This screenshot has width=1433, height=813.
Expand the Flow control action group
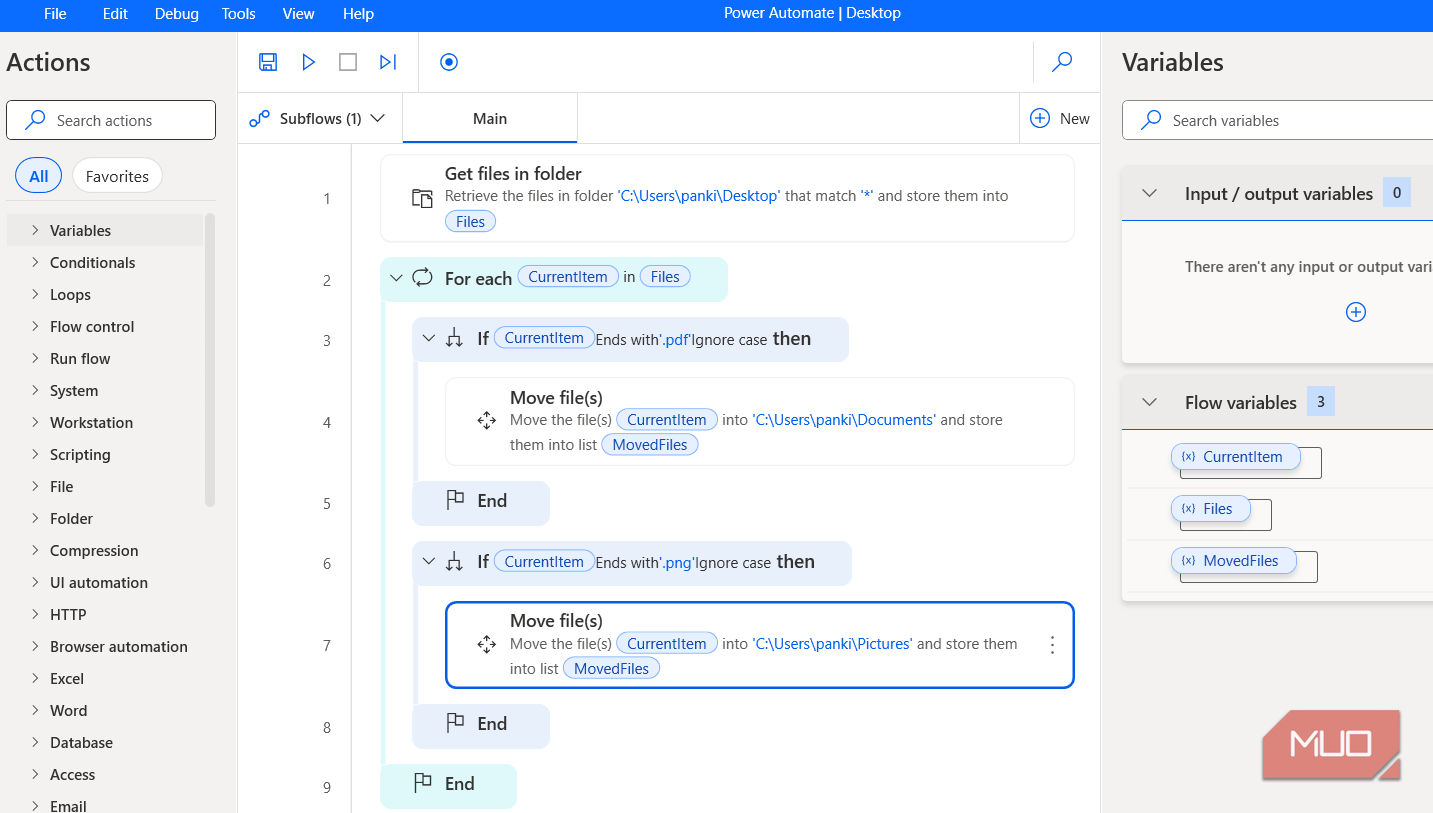coord(35,326)
